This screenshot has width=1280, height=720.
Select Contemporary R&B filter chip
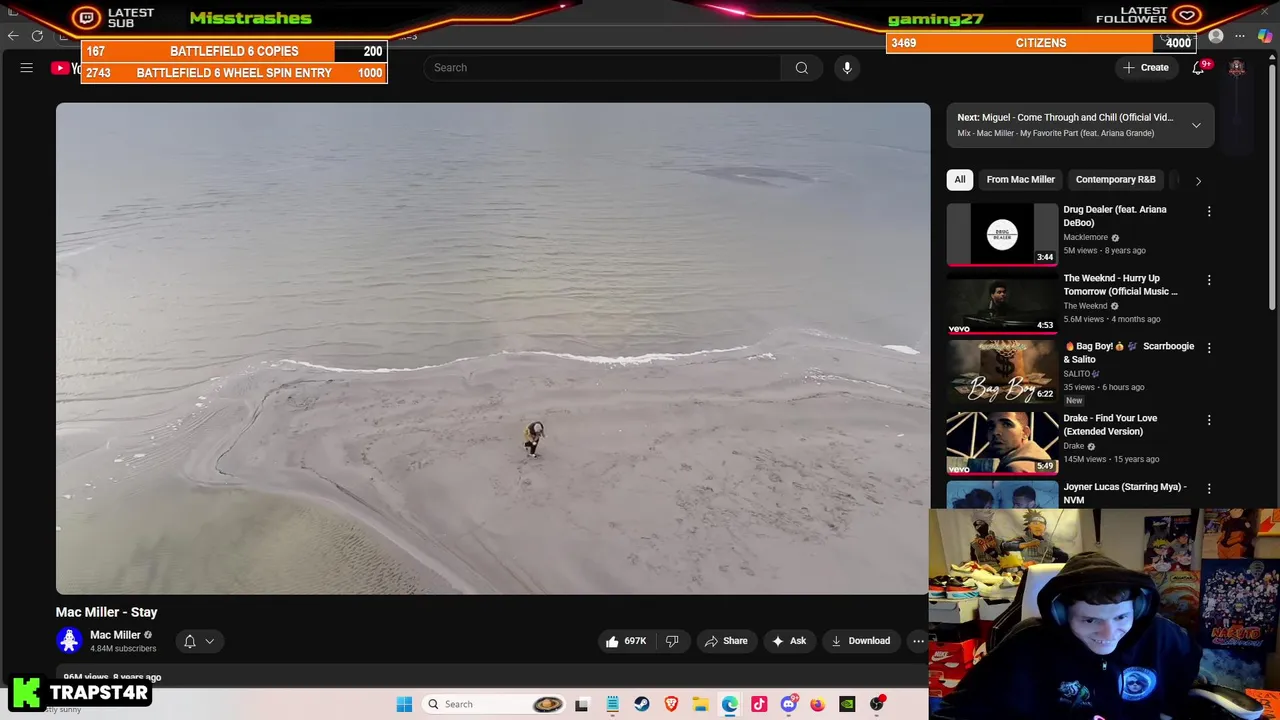click(1115, 180)
